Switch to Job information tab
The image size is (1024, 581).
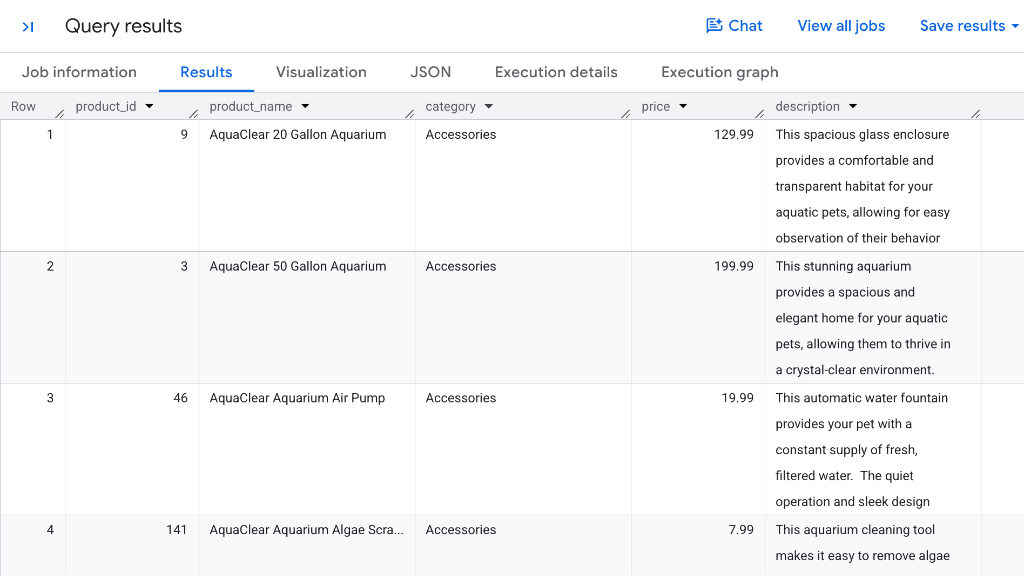point(79,72)
